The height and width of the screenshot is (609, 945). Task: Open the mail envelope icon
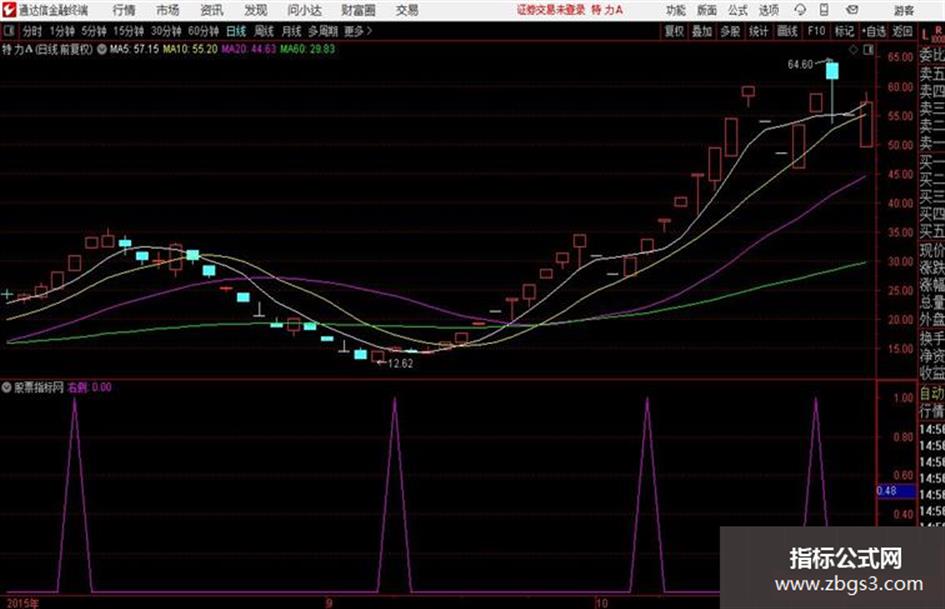(852, 10)
